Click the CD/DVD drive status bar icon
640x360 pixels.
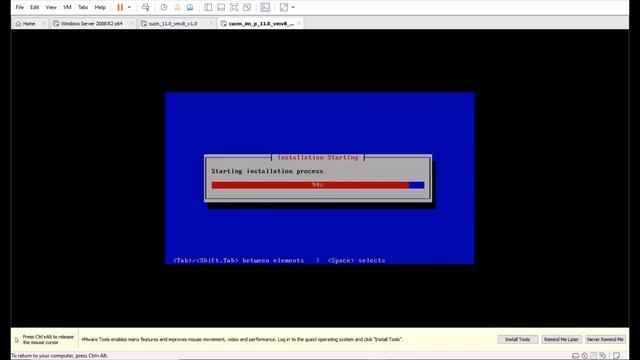point(584,356)
